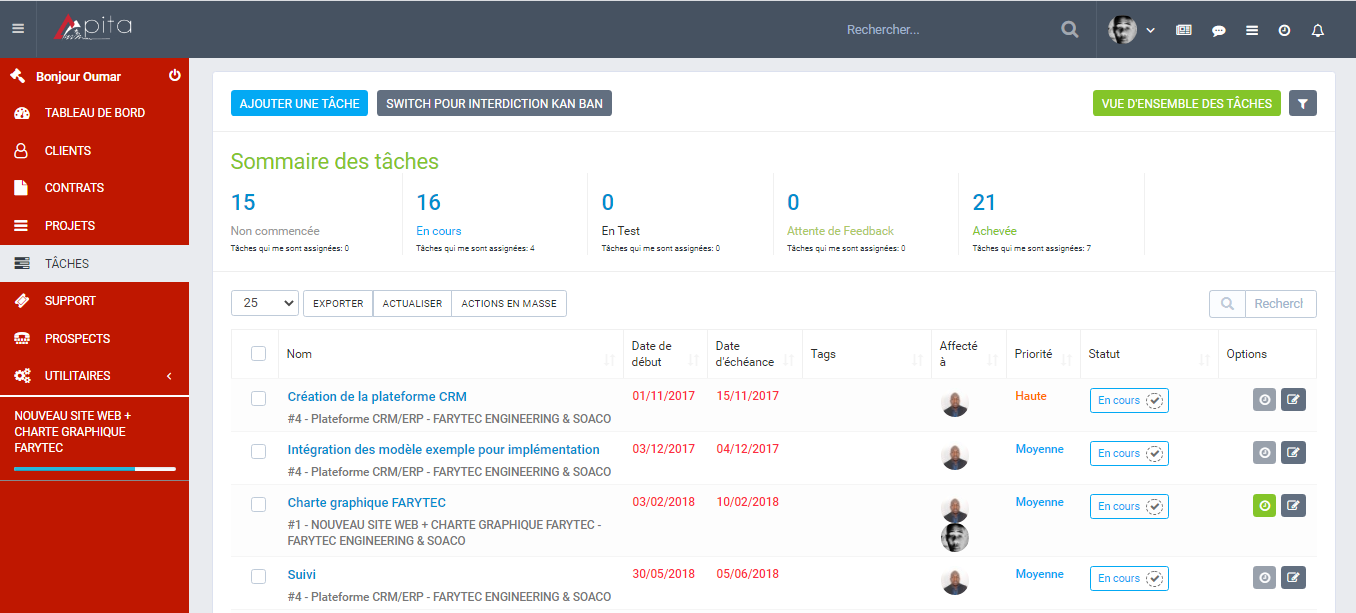Viewport: 1356px width, 613px height.
Task: Toggle the hamburger sidebar menu
Action: (x=17, y=29)
